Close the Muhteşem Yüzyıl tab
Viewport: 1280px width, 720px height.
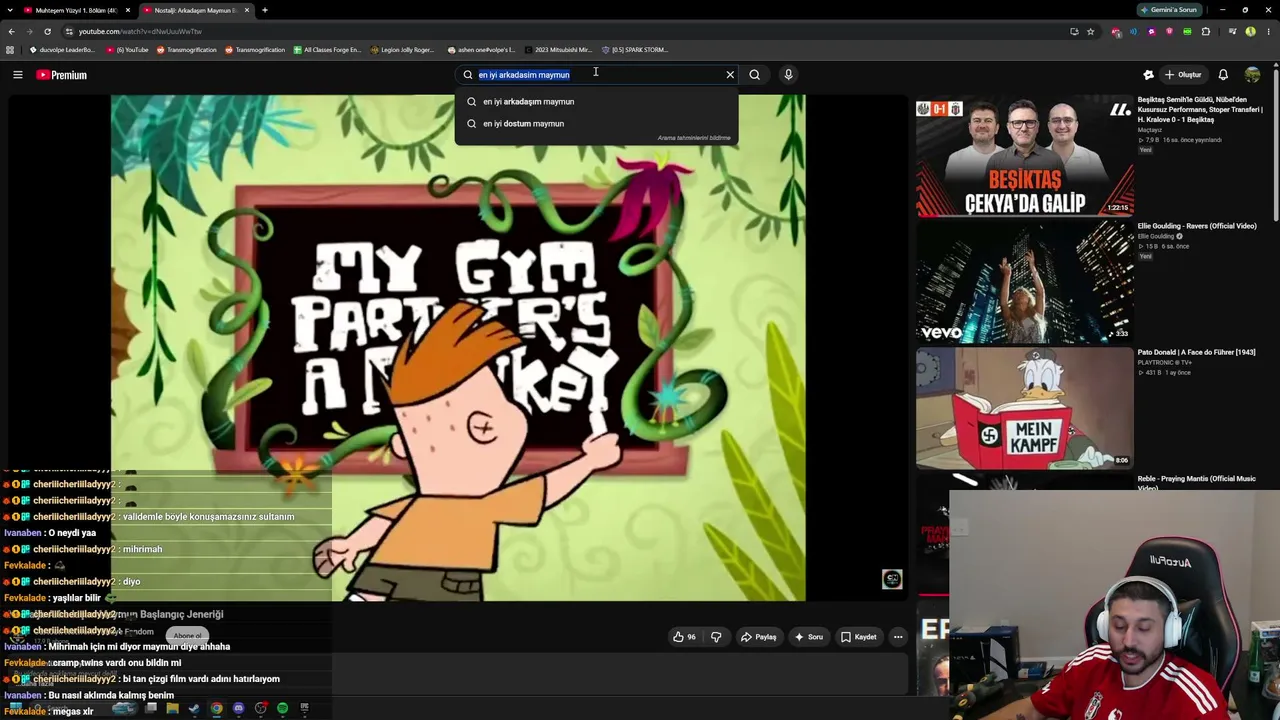point(128,10)
